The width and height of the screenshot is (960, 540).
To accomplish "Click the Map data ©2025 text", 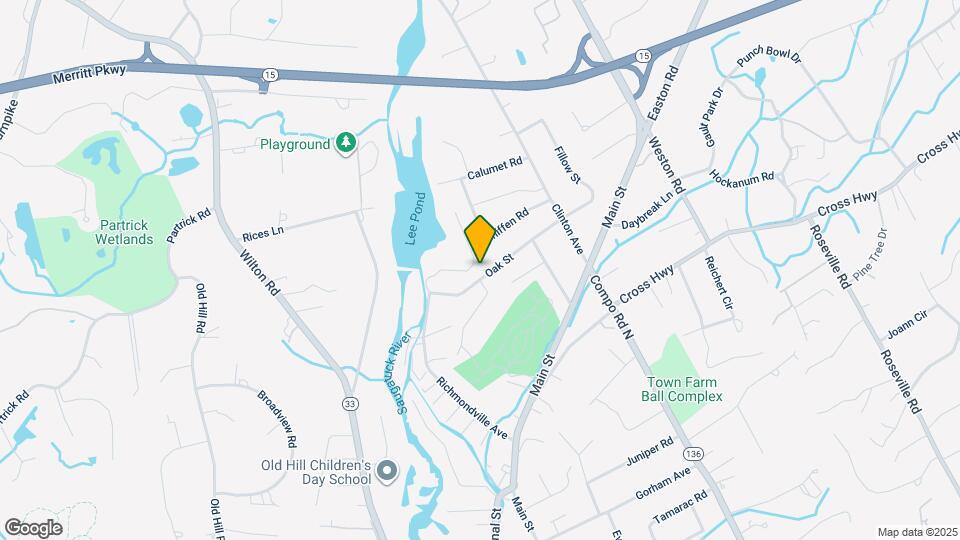I will point(917,533).
